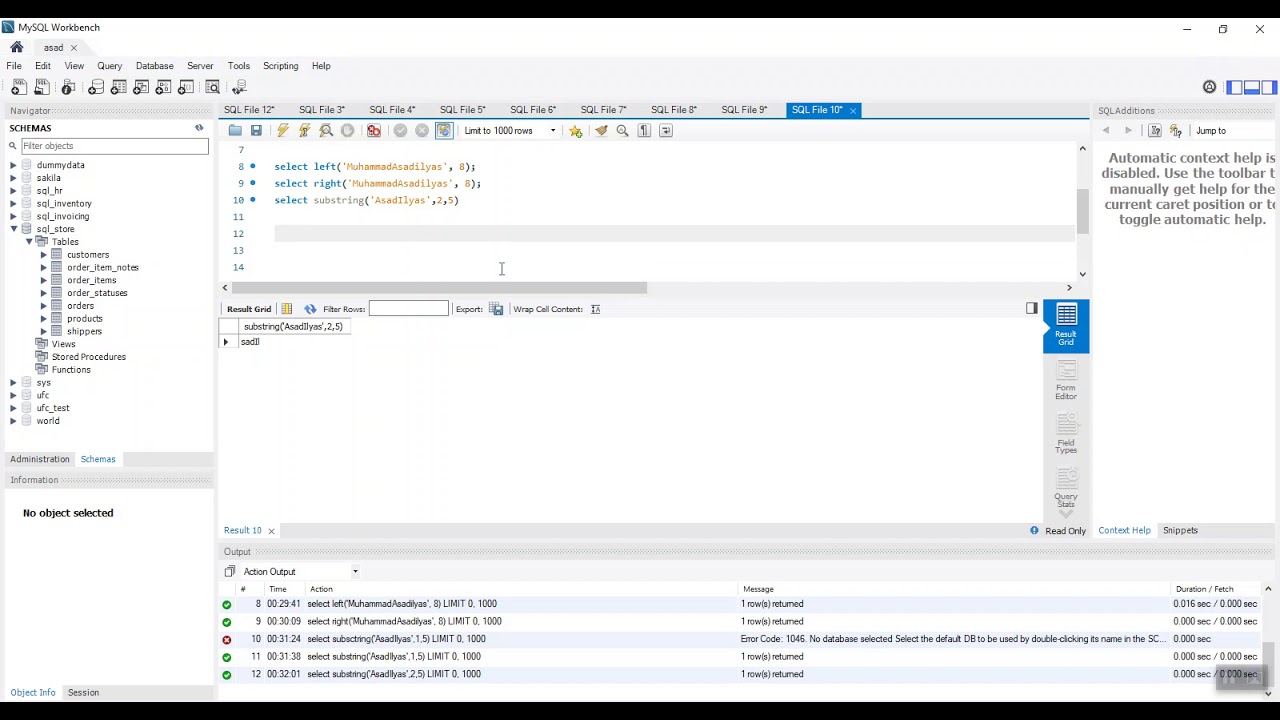Screen dimensions: 1280x720
Task: Export recordset to external file
Action: point(496,309)
